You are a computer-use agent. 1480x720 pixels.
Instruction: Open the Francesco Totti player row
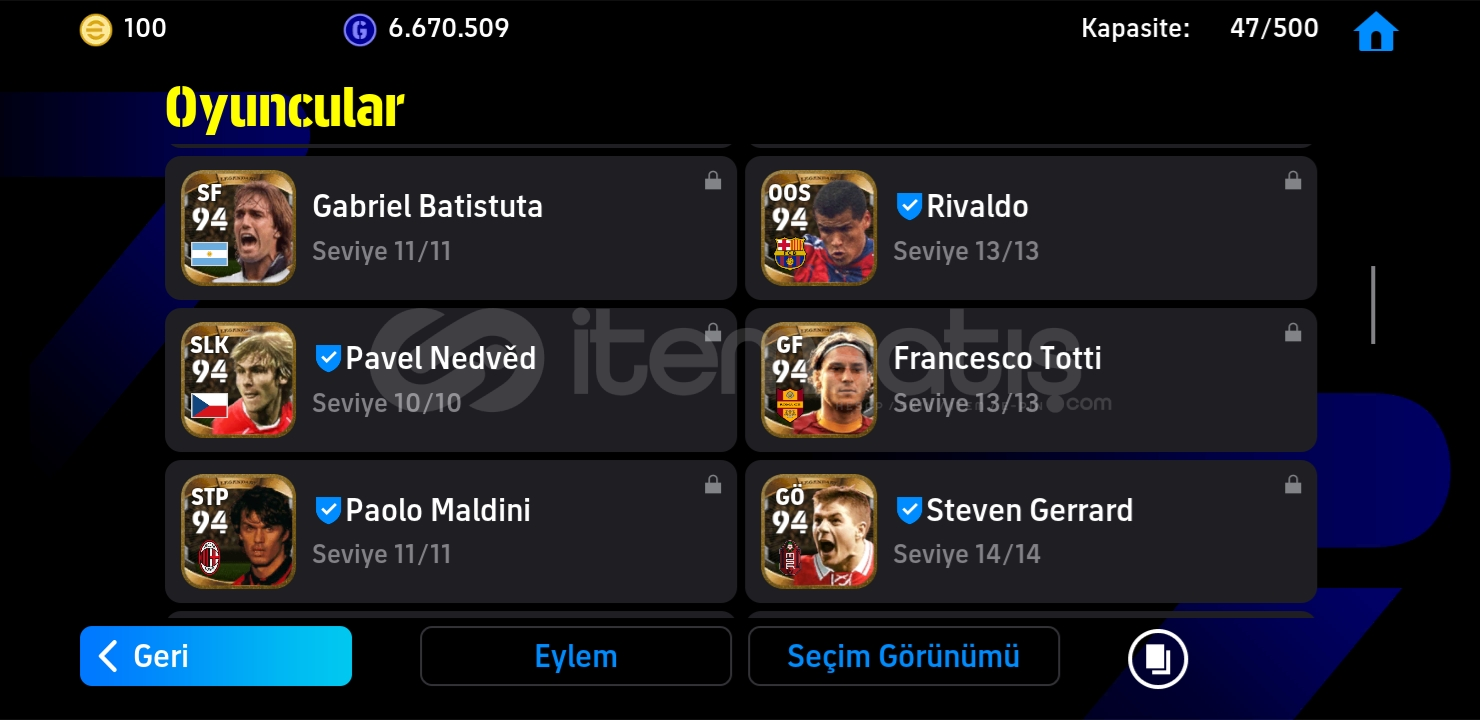[1031, 380]
